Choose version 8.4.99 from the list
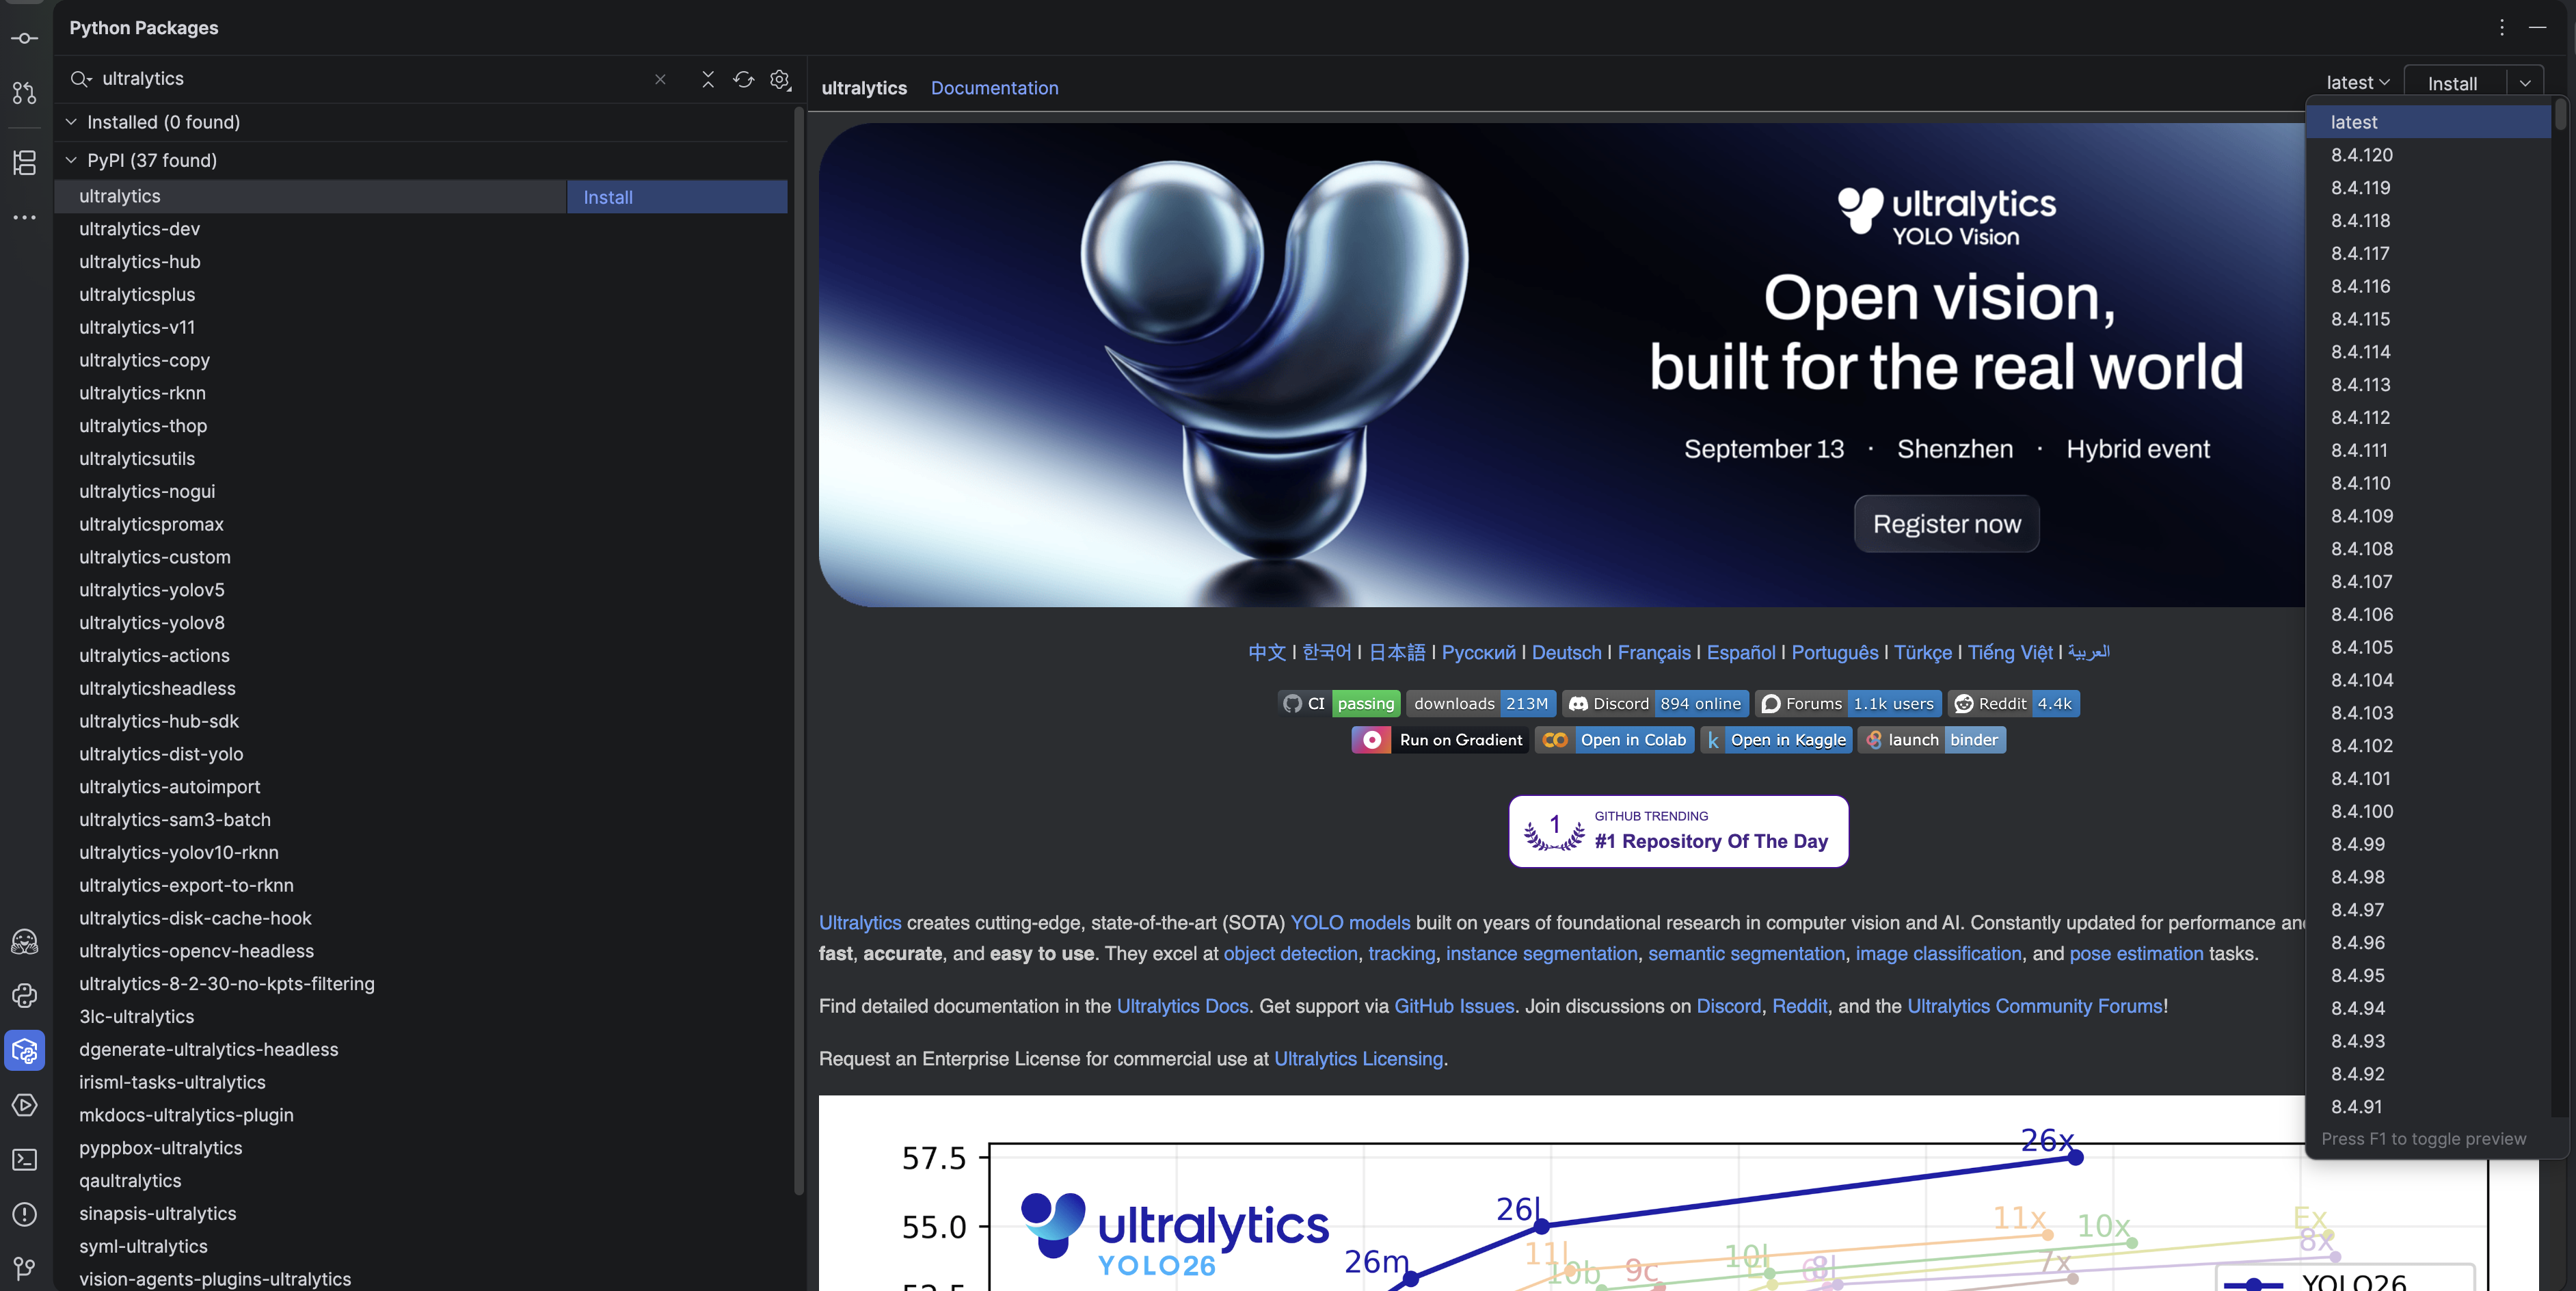This screenshot has width=2576, height=1291. click(x=2428, y=844)
